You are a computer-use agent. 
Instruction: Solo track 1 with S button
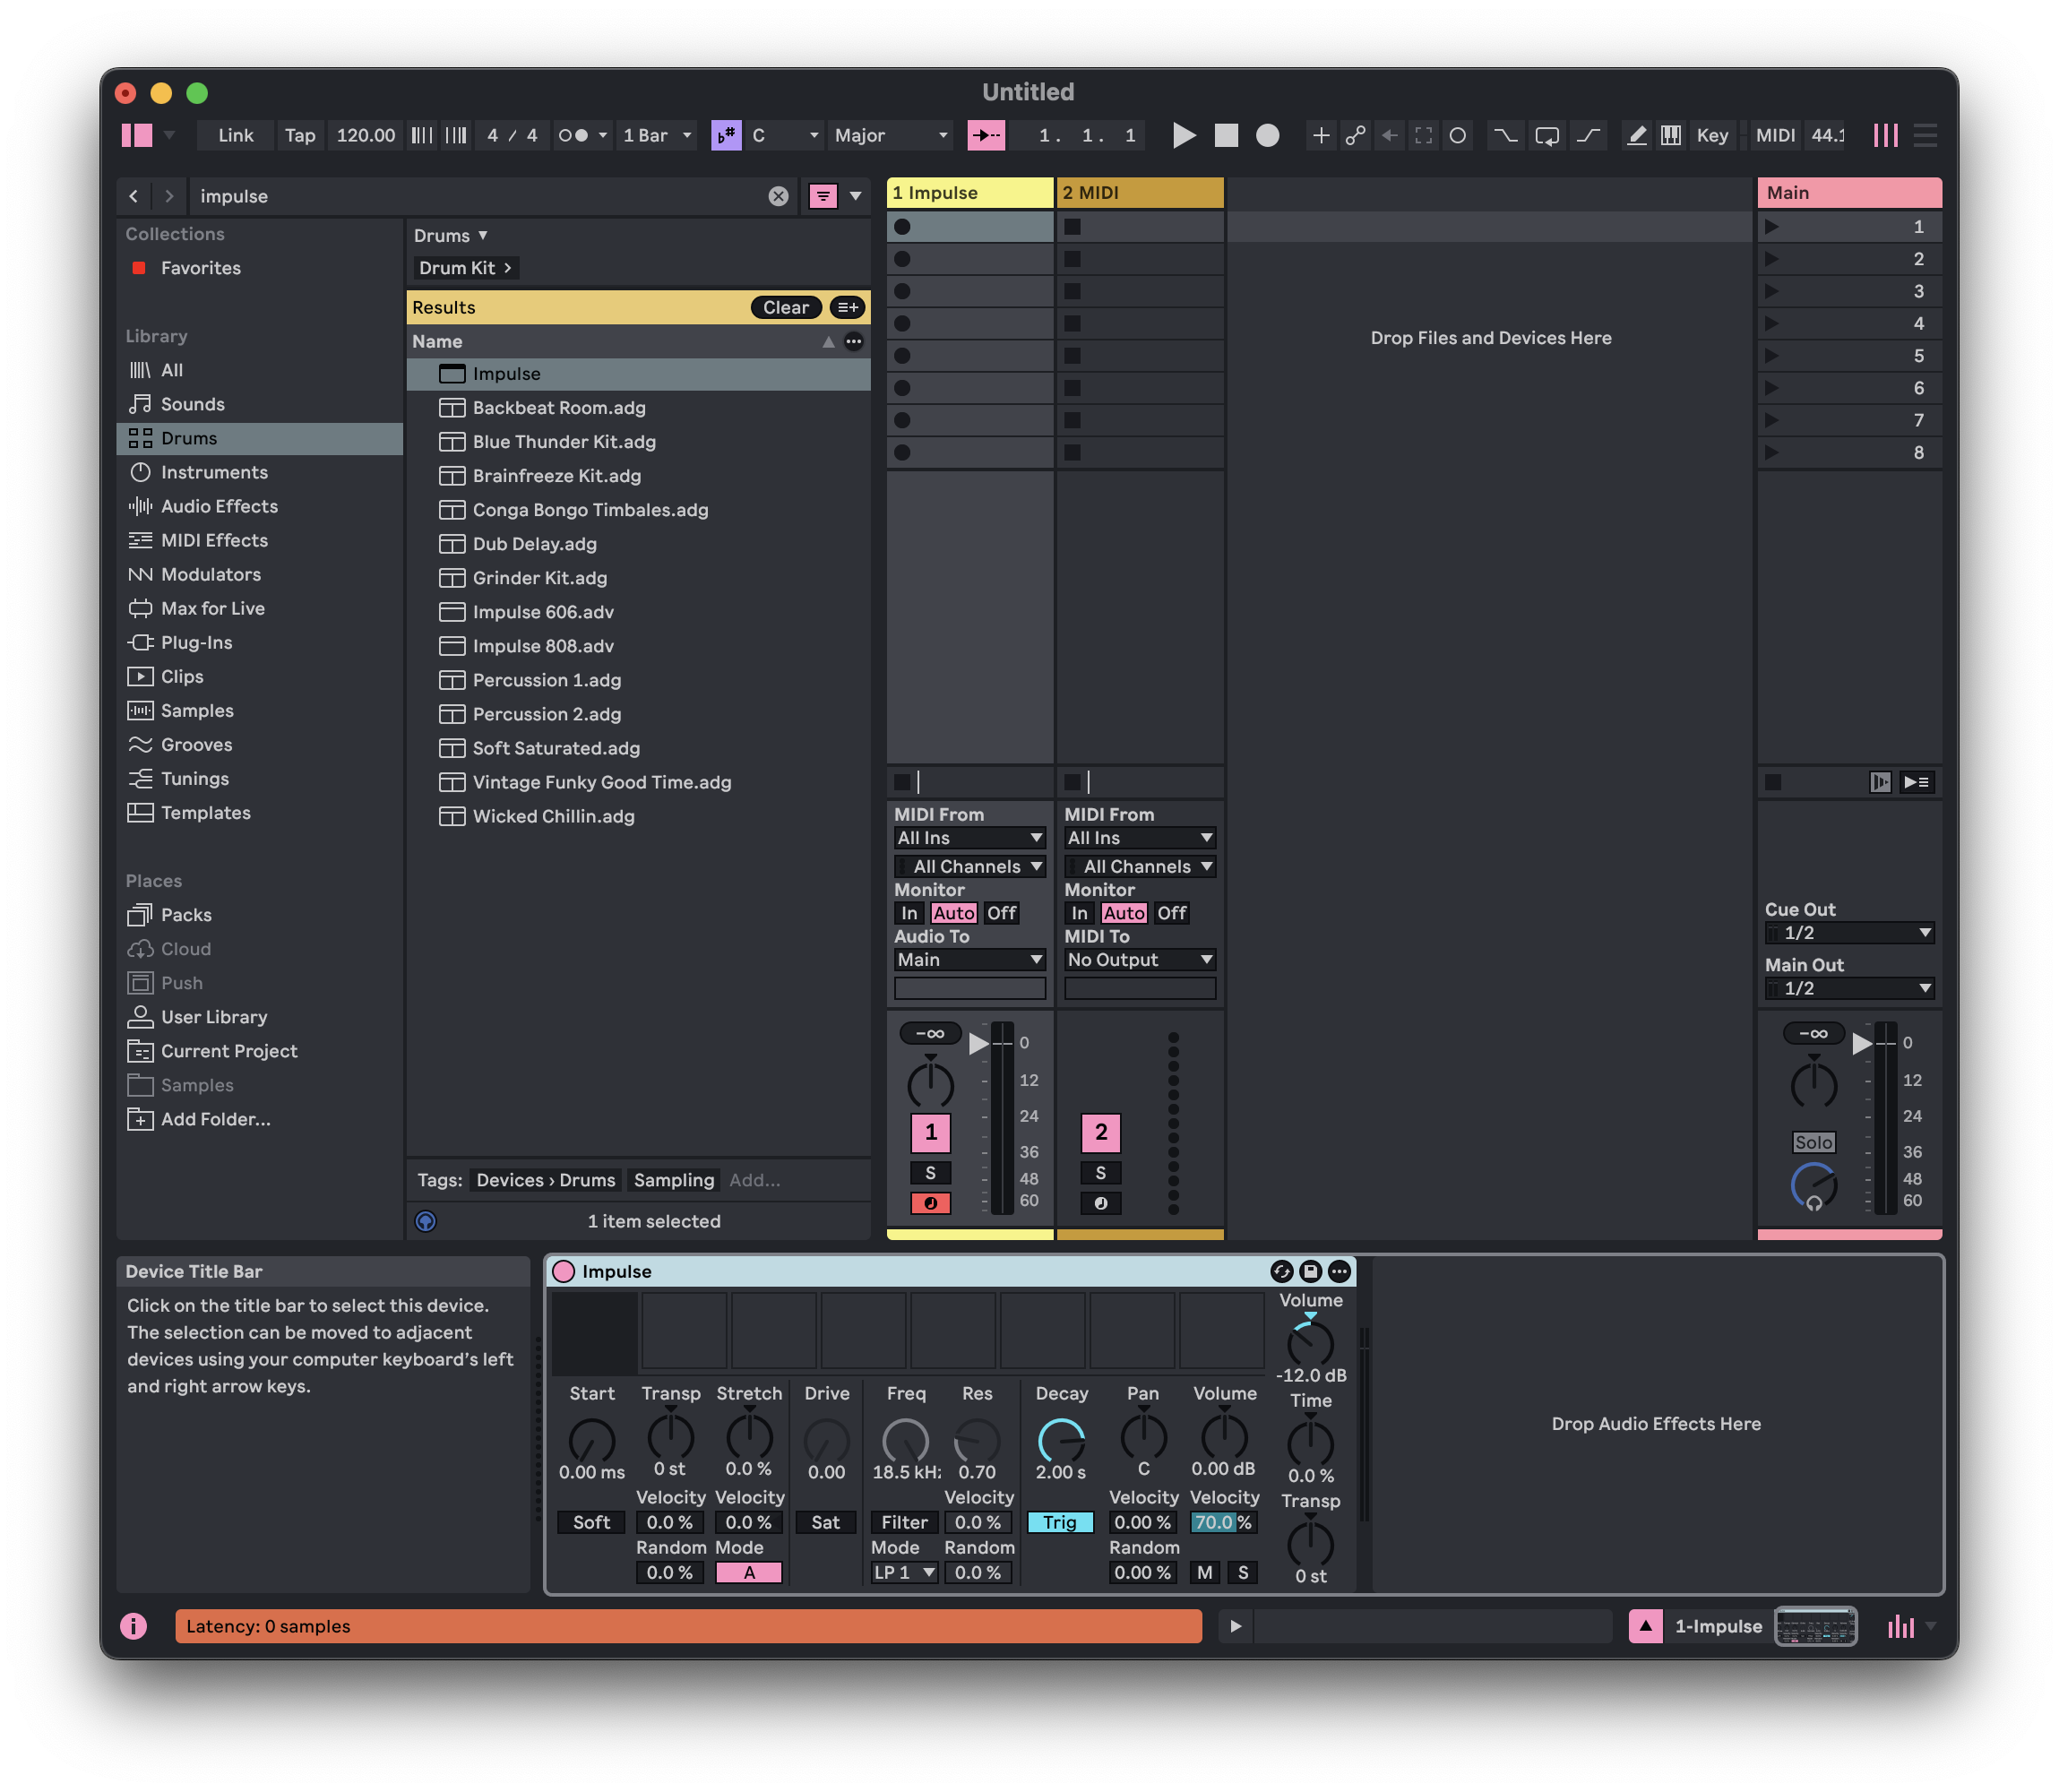[x=930, y=1173]
